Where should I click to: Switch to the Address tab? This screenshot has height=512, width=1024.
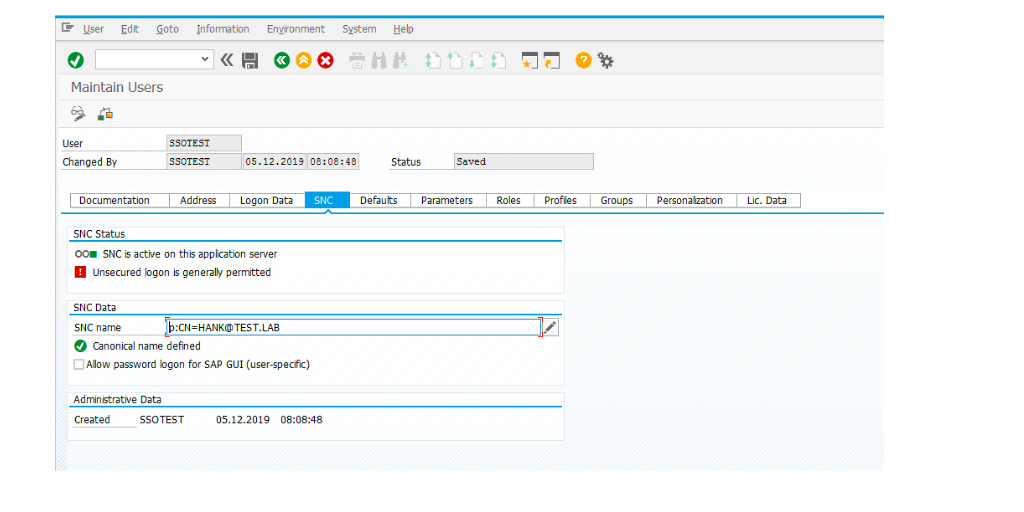tap(199, 200)
